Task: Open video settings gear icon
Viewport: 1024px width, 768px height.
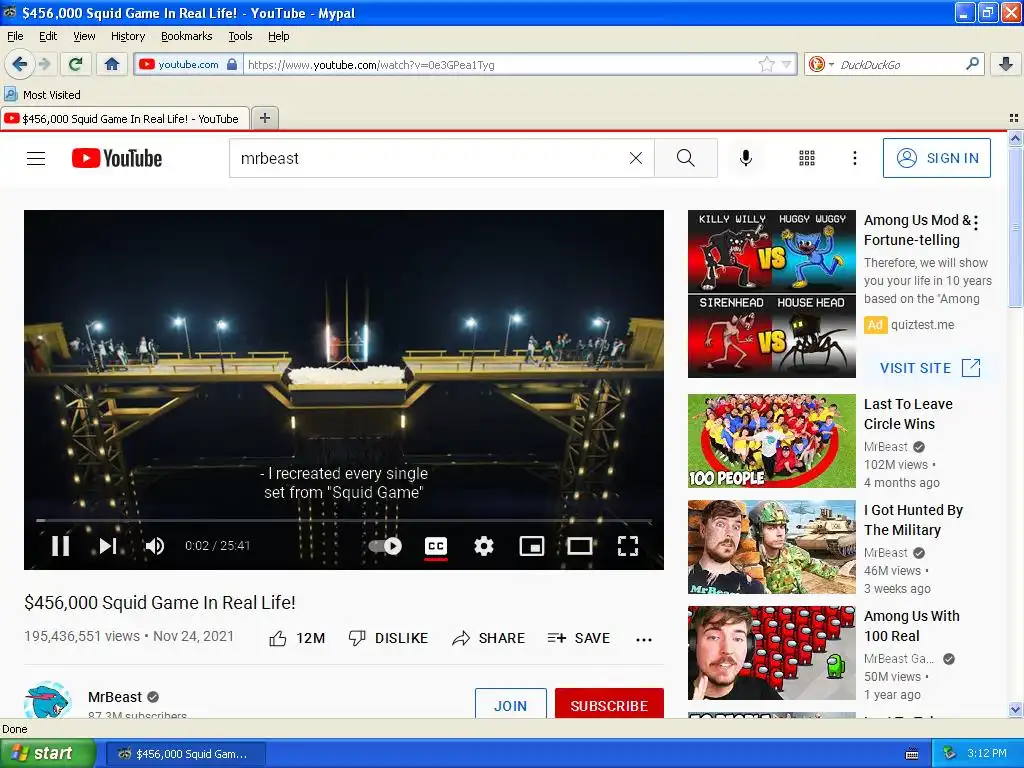Action: click(x=483, y=546)
